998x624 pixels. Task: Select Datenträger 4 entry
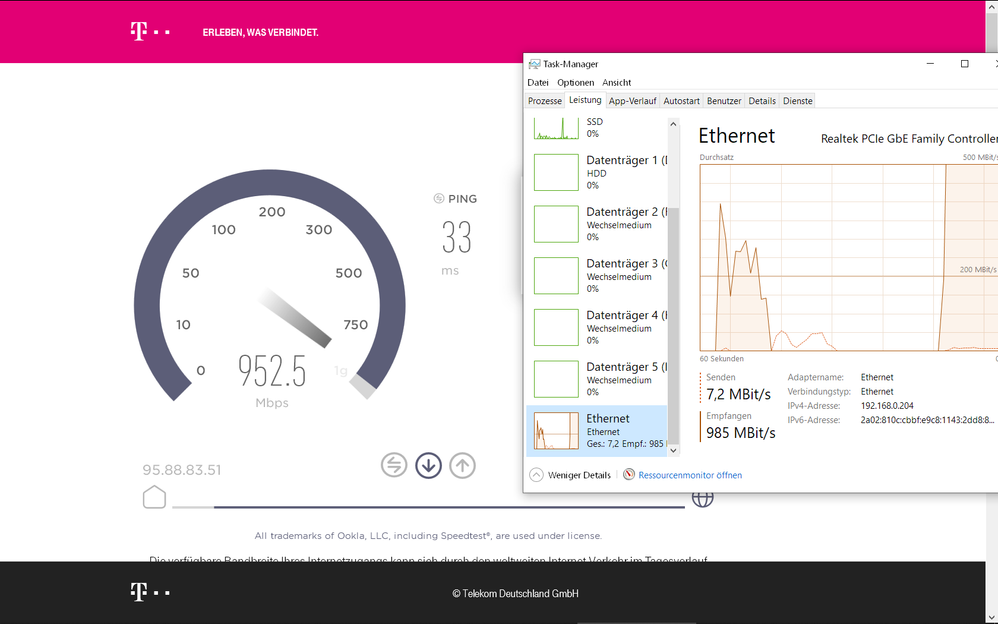(x=596, y=327)
